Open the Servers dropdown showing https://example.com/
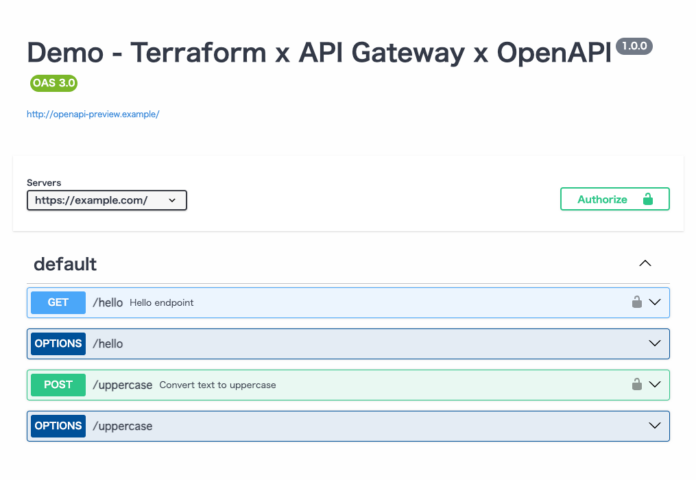This screenshot has height=480, width=696. [107, 200]
